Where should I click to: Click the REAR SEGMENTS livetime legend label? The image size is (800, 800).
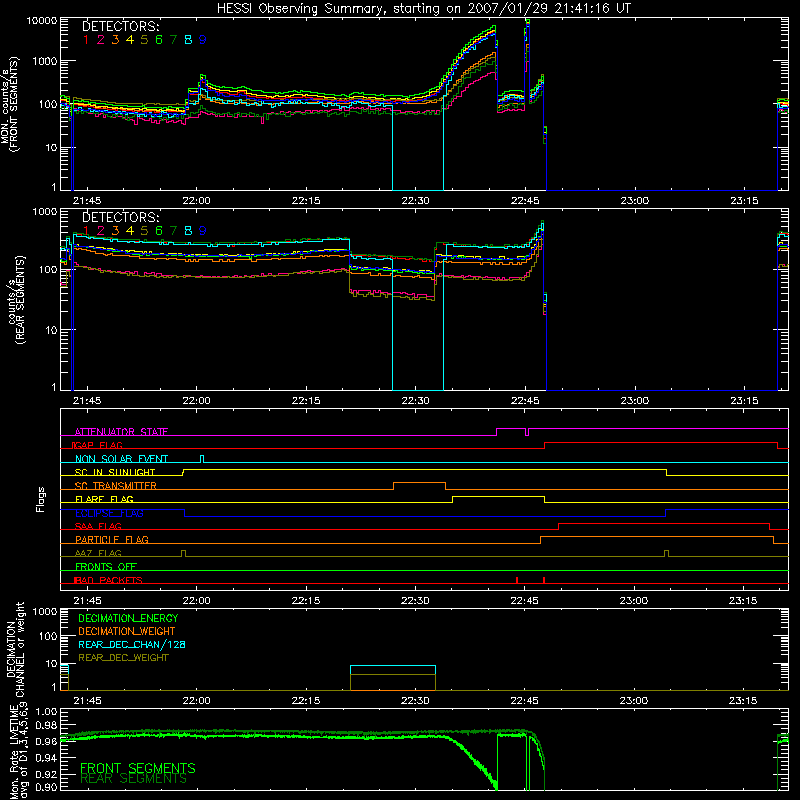point(134,779)
